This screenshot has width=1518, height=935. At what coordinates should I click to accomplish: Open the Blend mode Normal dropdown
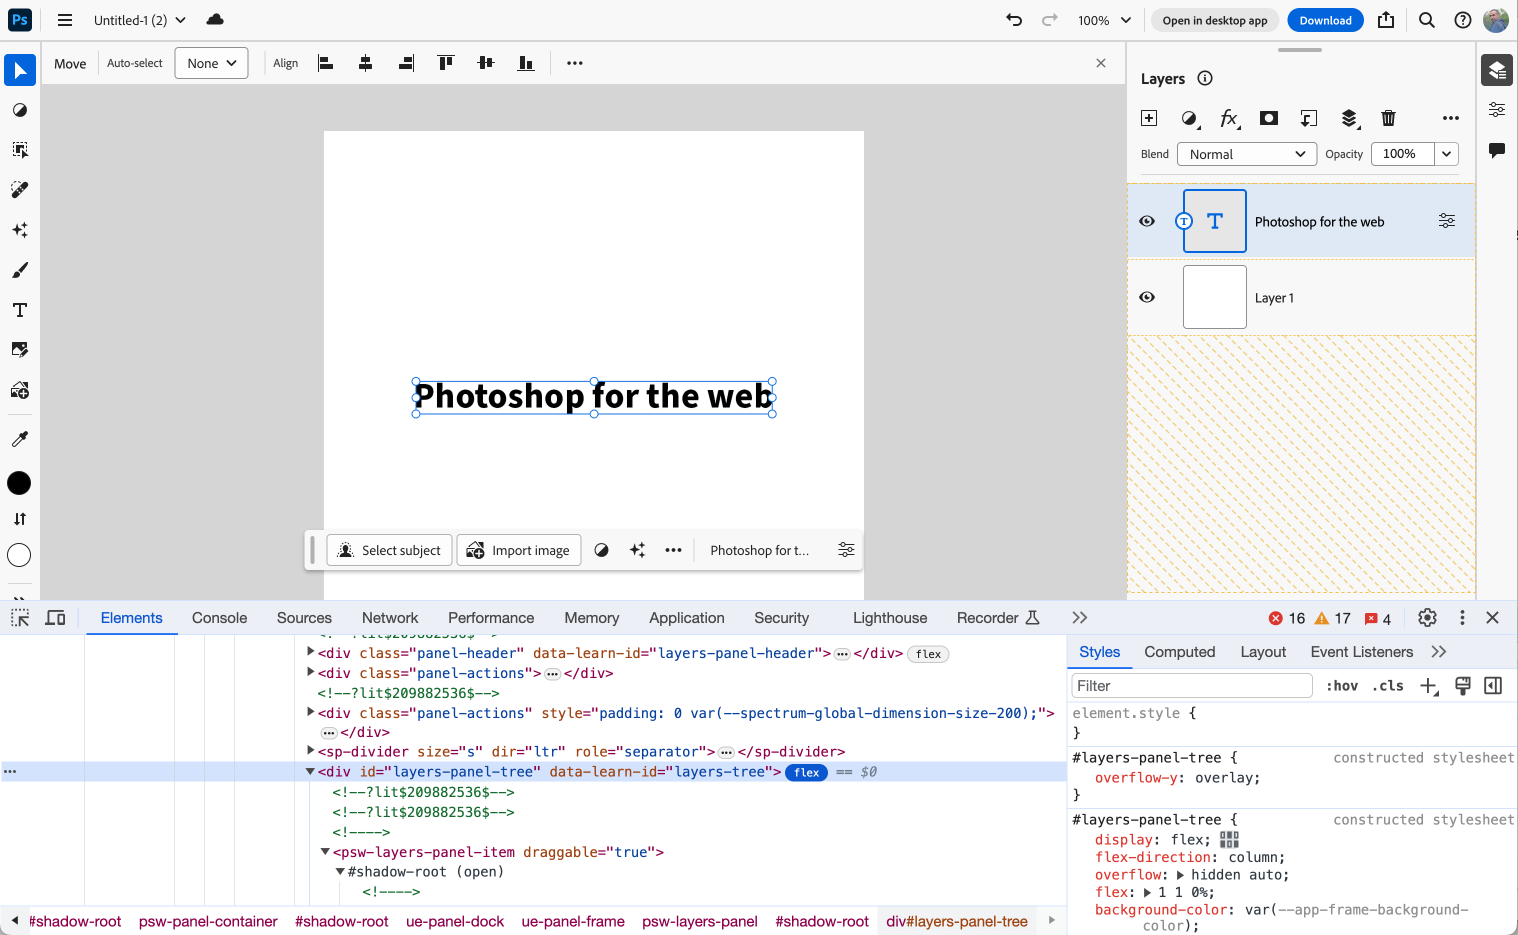1246,154
